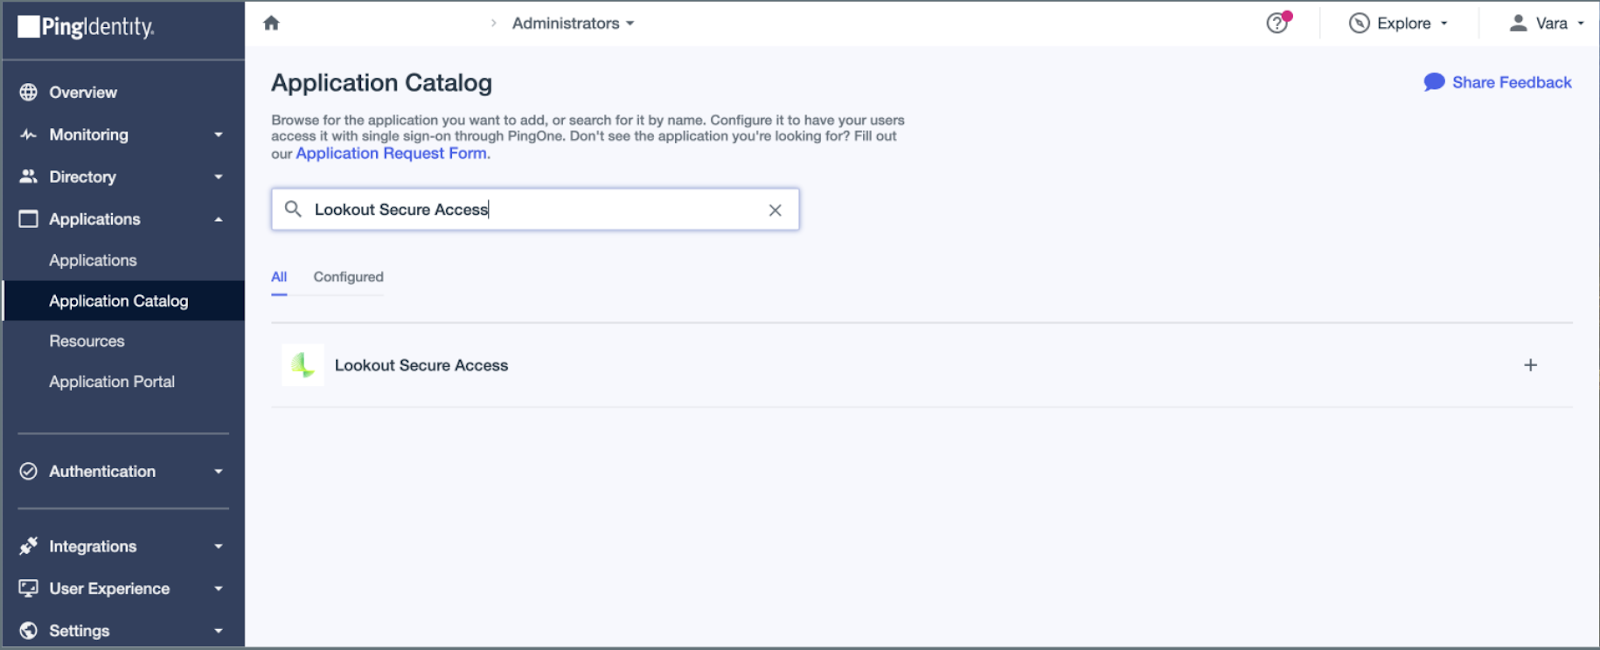Click the Directory people icon
1600x650 pixels.
29,176
